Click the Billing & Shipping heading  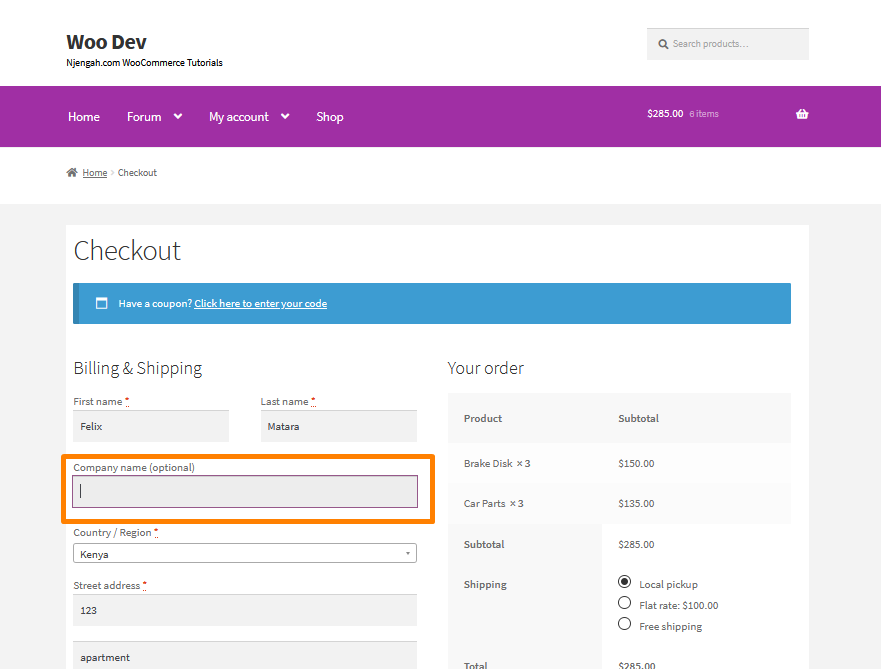pos(138,368)
